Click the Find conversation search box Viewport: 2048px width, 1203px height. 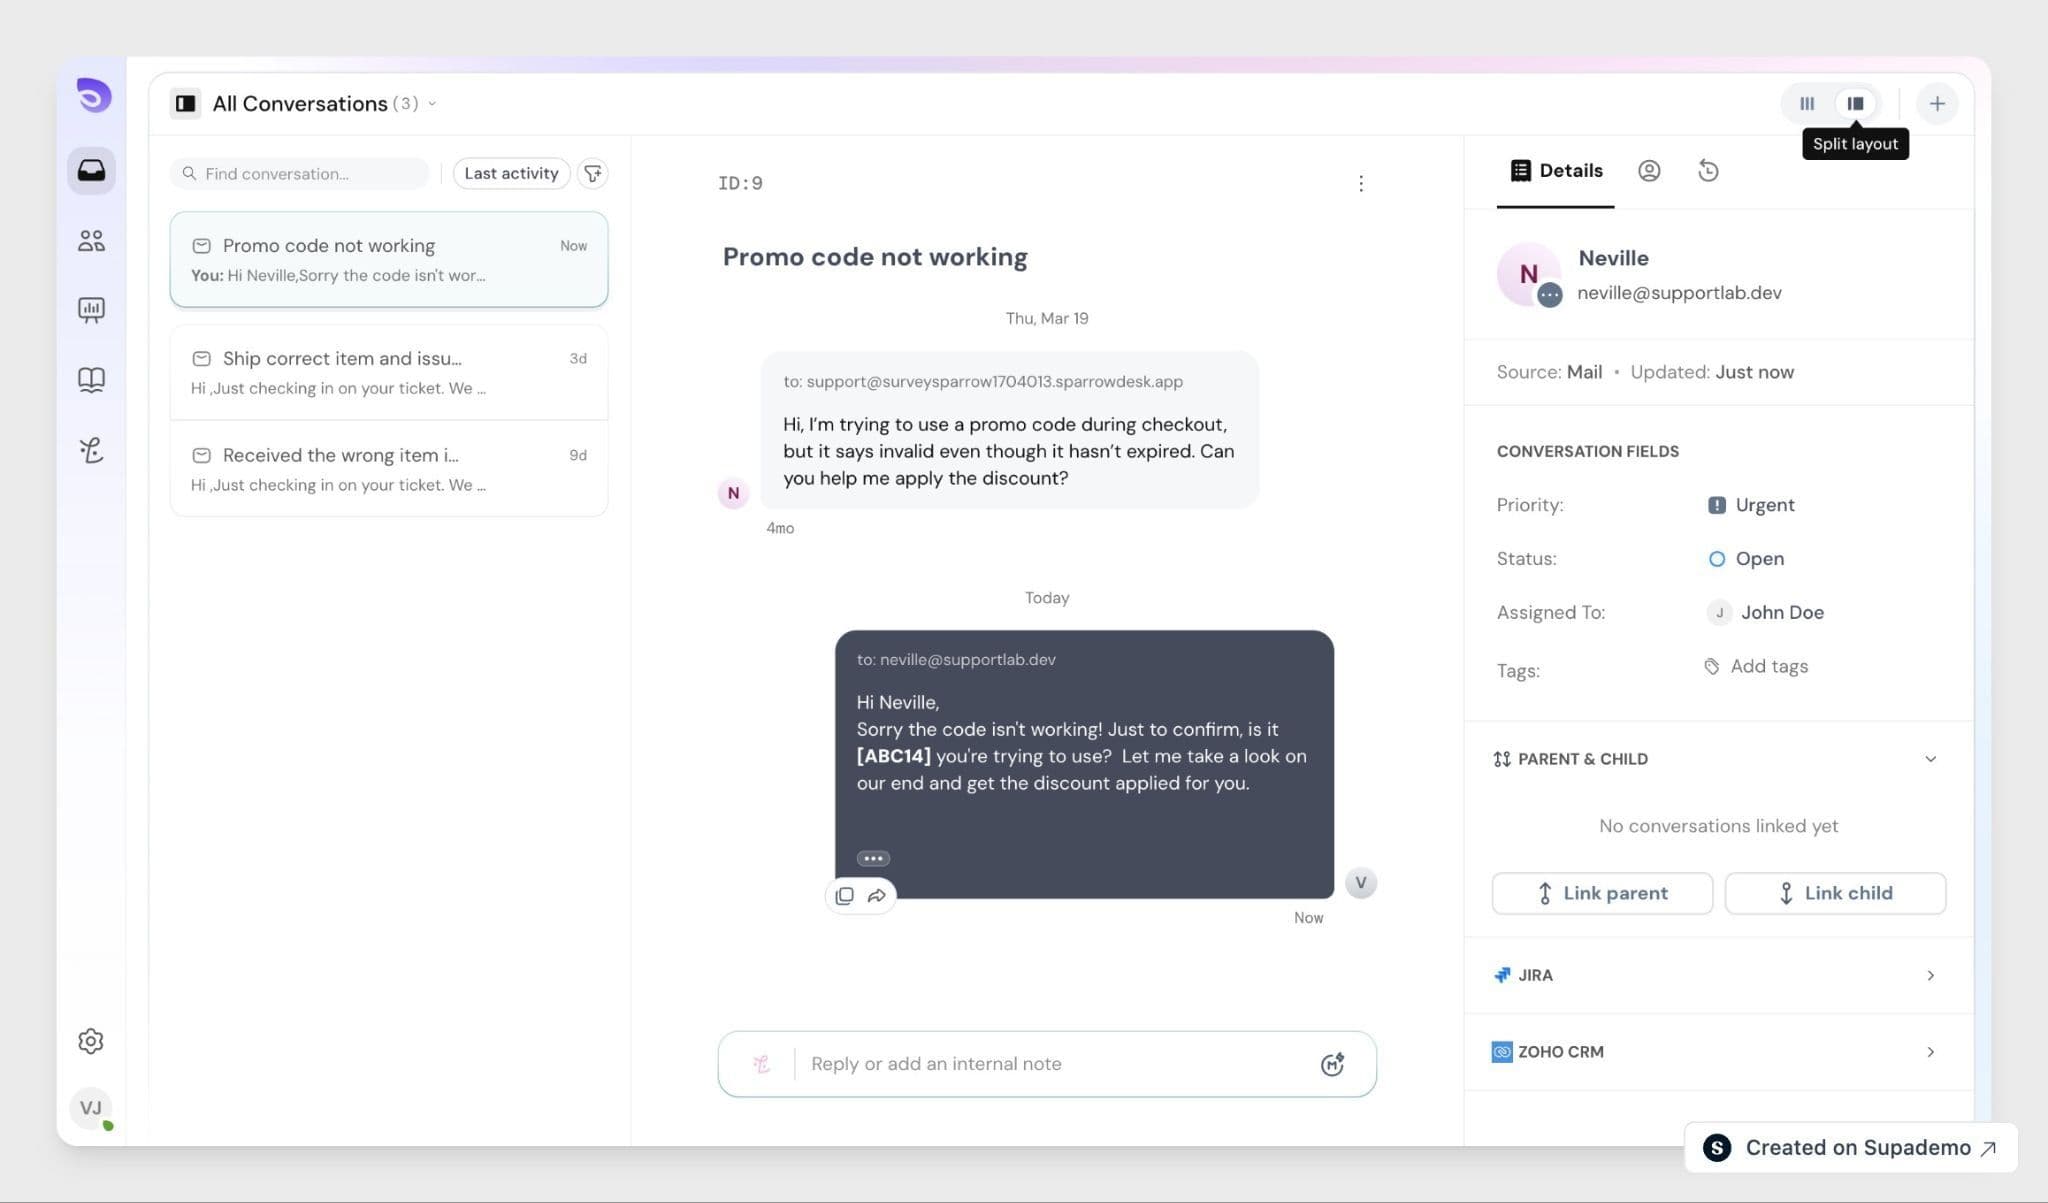click(x=300, y=173)
